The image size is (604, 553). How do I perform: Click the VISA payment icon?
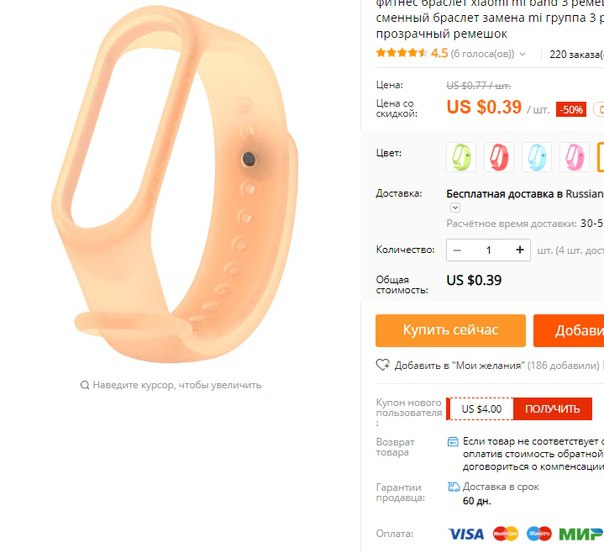466,534
